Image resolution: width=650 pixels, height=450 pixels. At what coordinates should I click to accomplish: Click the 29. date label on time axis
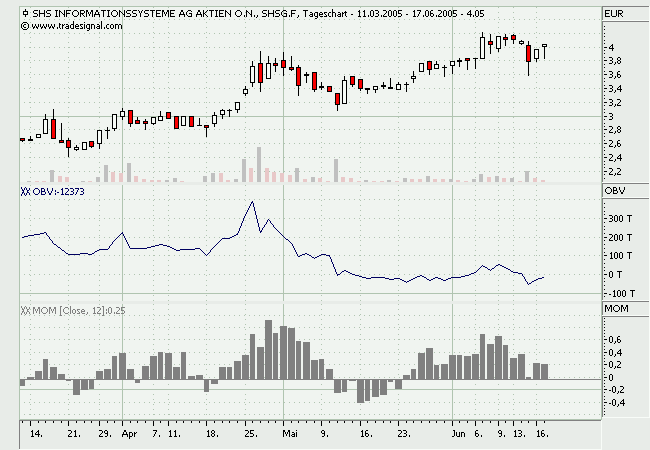click(x=105, y=434)
